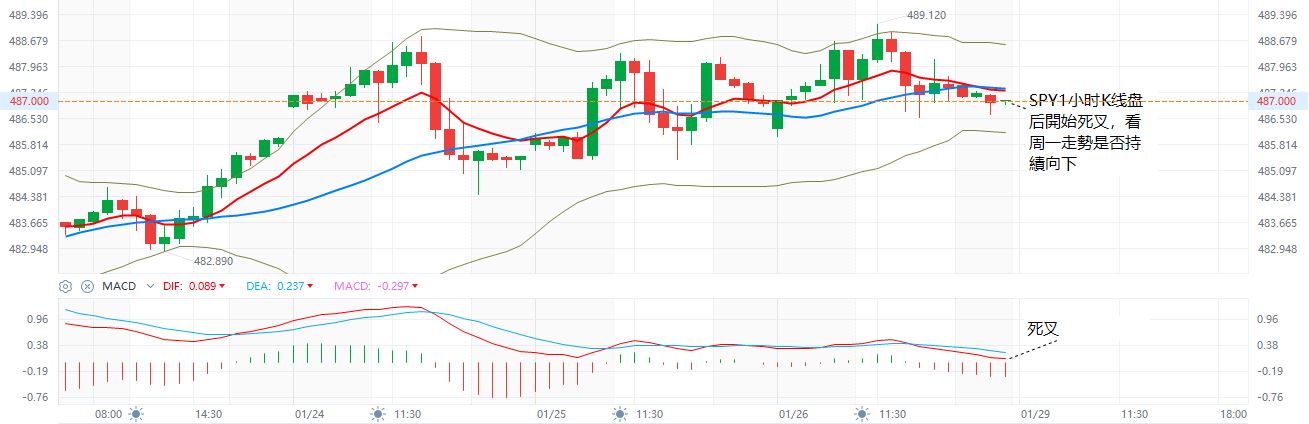This screenshot has width=1309, height=424.
Task: Click the 489.120 high price label
Action: (x=926, y=16)
